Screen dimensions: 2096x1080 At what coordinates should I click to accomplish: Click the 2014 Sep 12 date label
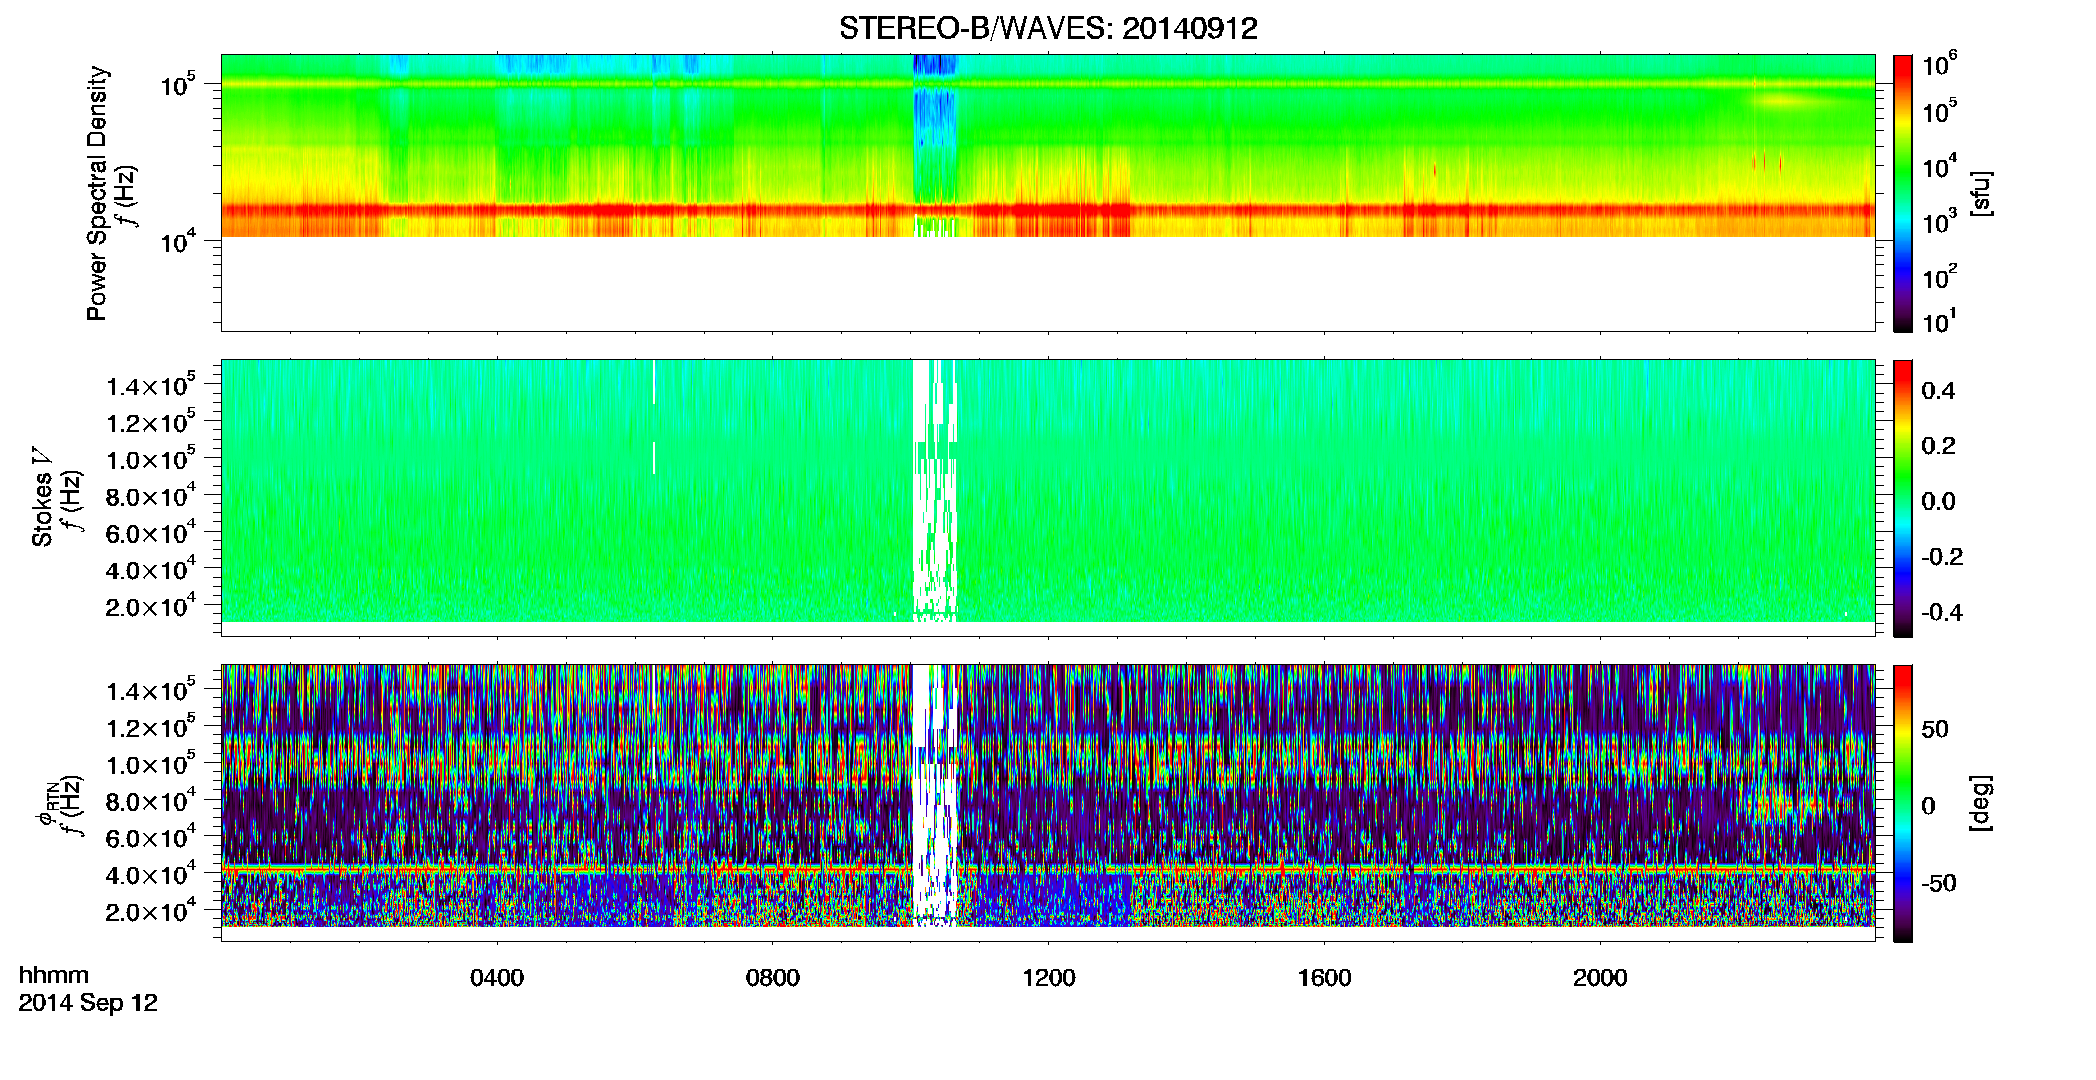pyautogui.click(x=88, y=1003)
